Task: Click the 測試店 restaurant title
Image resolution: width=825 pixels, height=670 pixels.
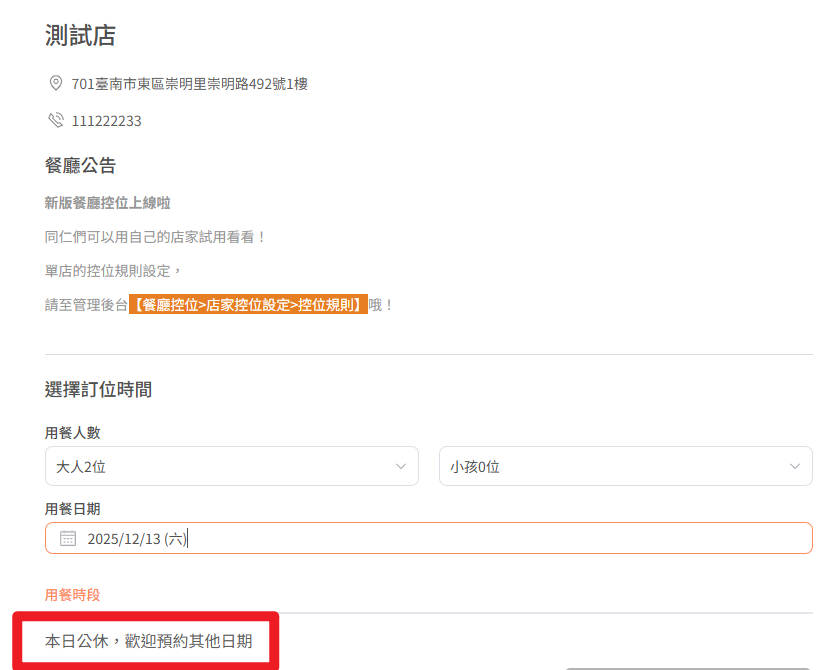Action: tap(80, 36)
